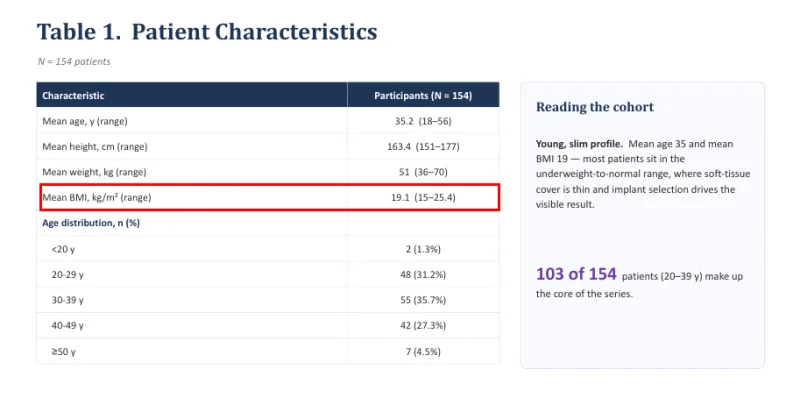This screenshot has width=800, height=405.
Task: Click the purple '103 of 154' figure
Action: [577, 274]
